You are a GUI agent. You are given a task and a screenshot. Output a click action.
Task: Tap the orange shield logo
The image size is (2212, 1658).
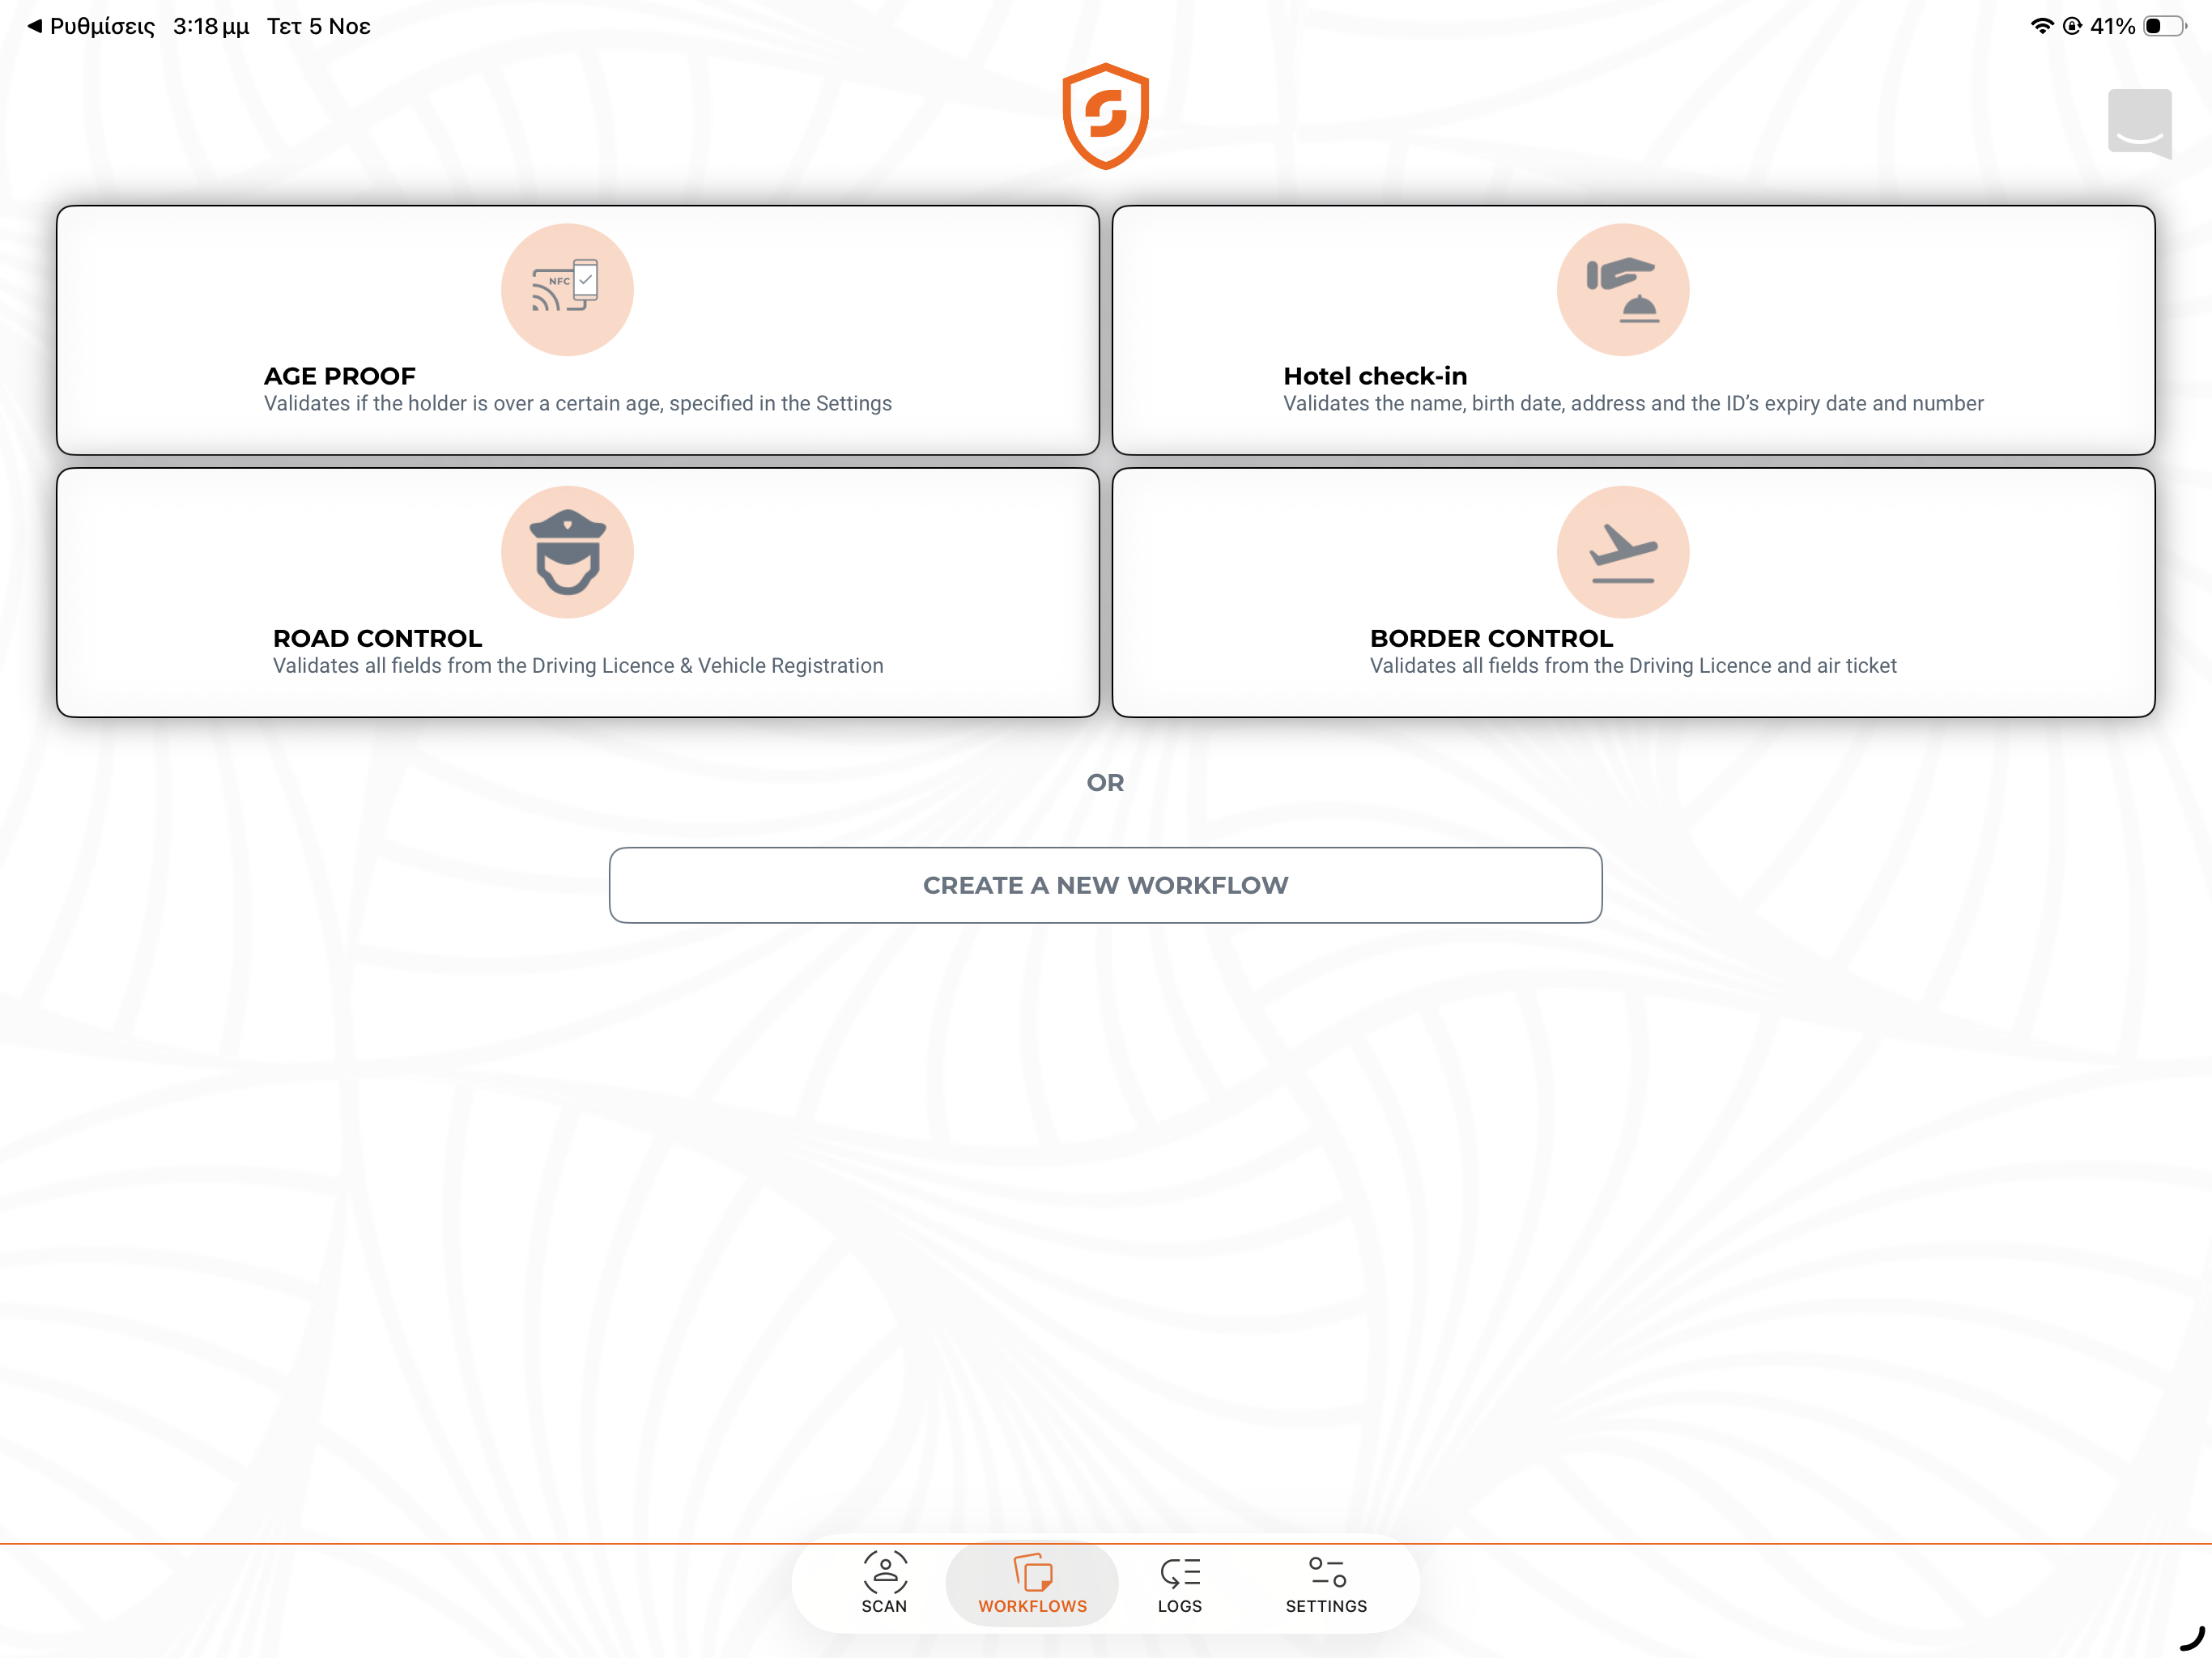tap(1105, 116)
